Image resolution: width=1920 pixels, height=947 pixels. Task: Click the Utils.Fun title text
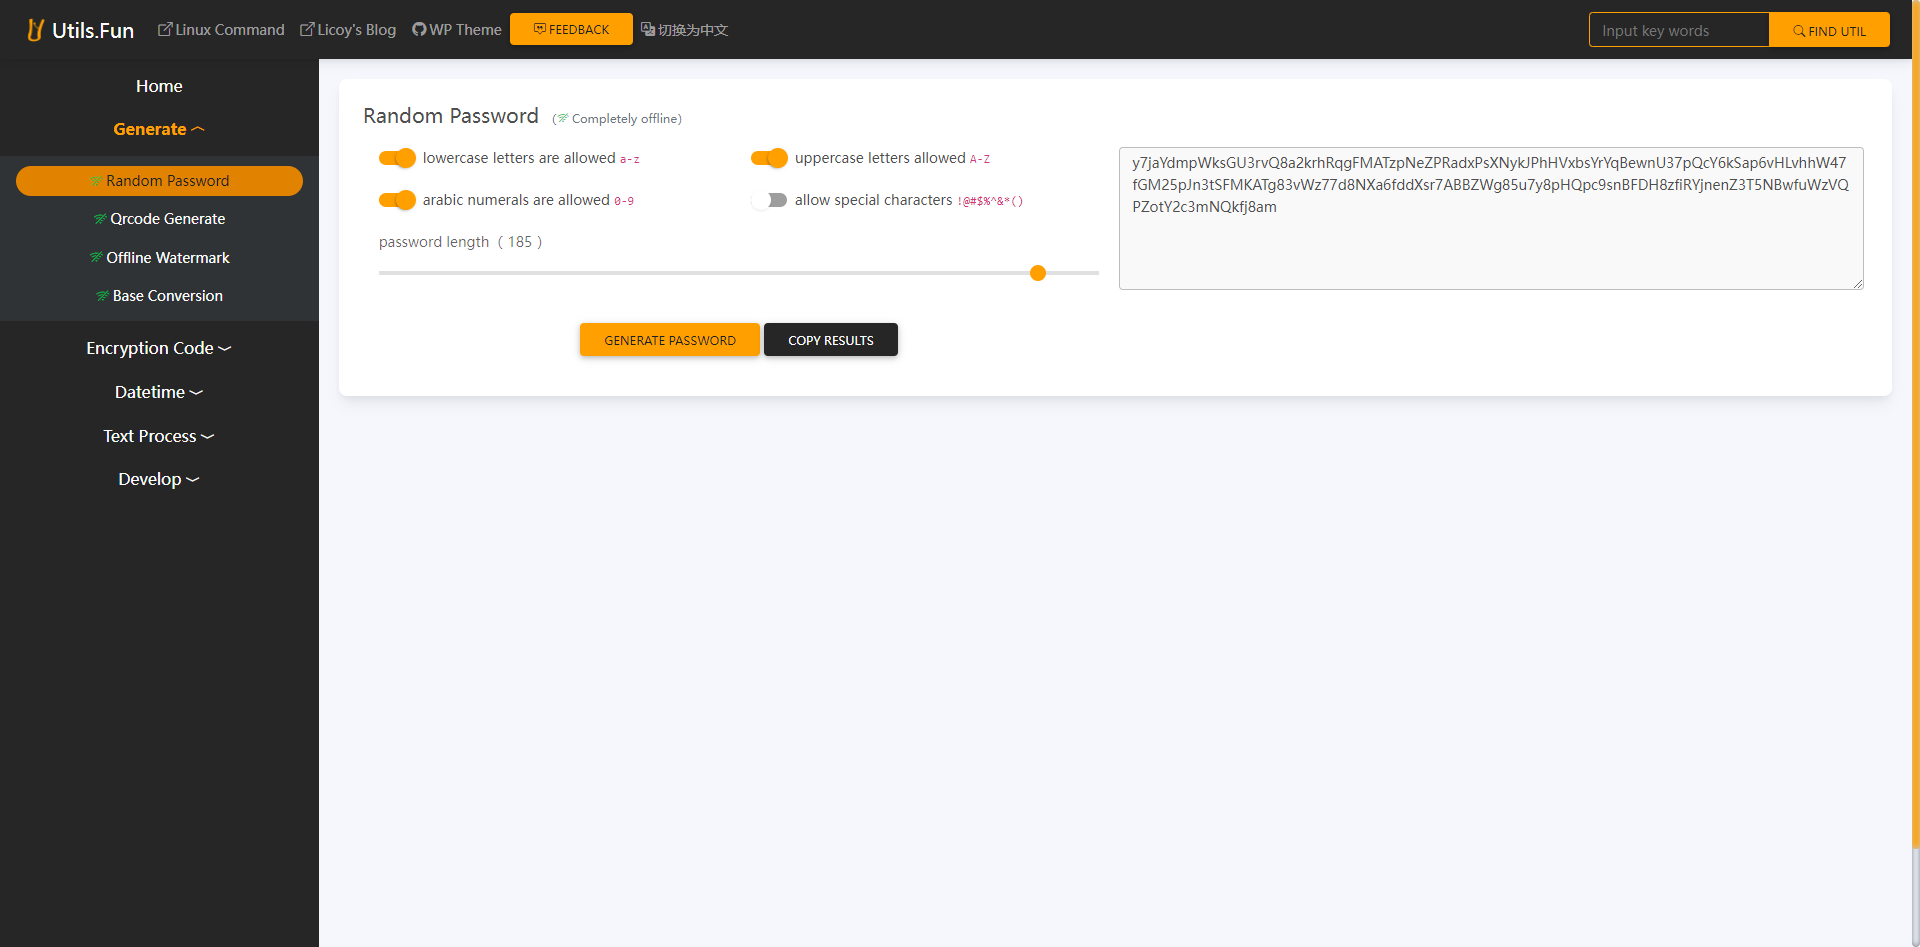tap(93, 30)
